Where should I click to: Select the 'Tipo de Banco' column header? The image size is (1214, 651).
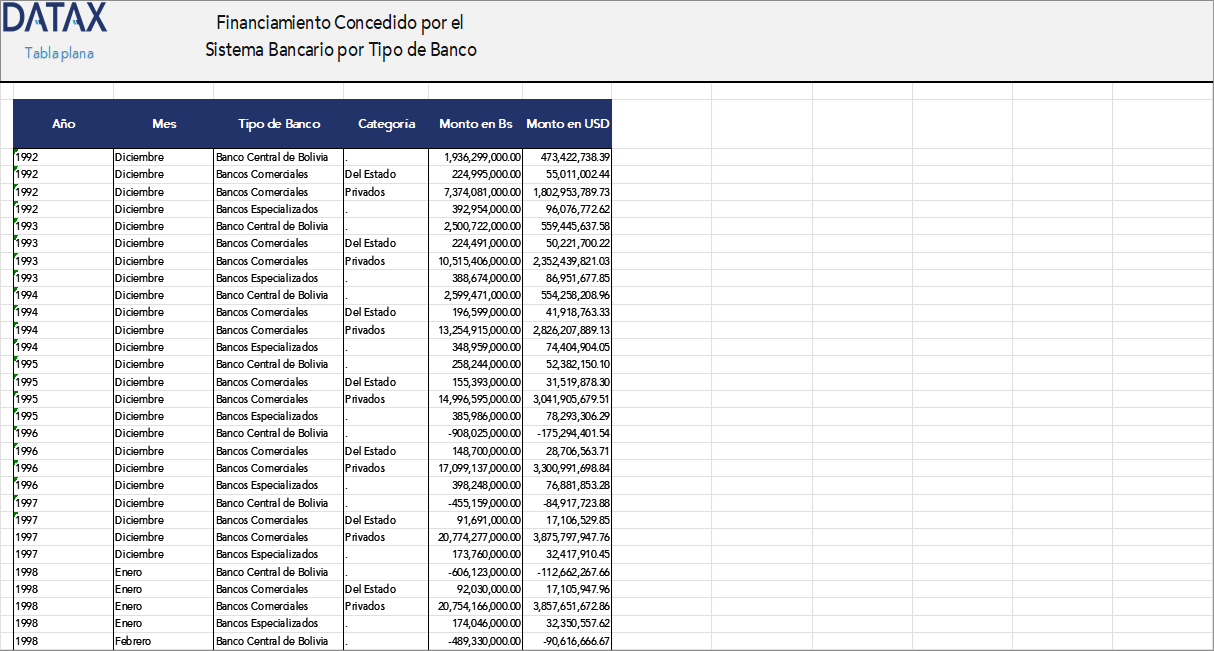(x=277, y=123)
